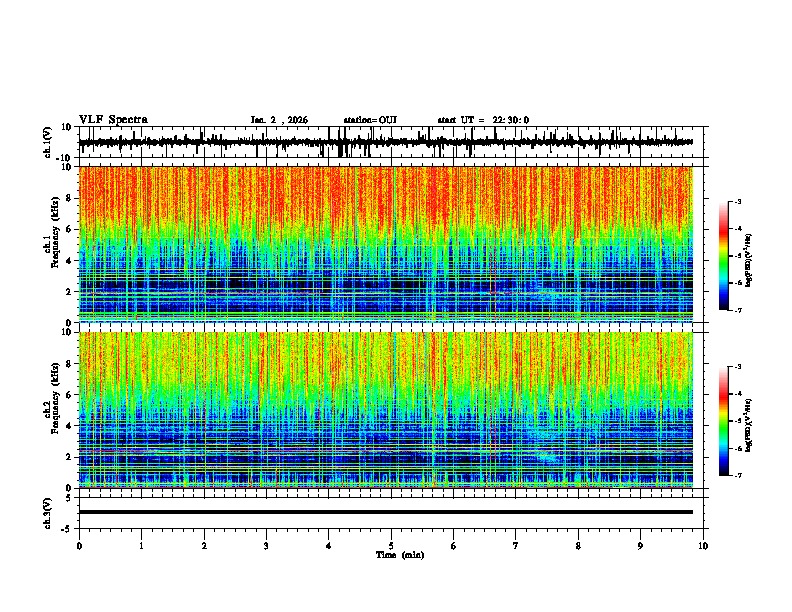Click the "station=OUJ" label
Image resolution: width=792 pixels, height=612 pixels.
(370, 120)
